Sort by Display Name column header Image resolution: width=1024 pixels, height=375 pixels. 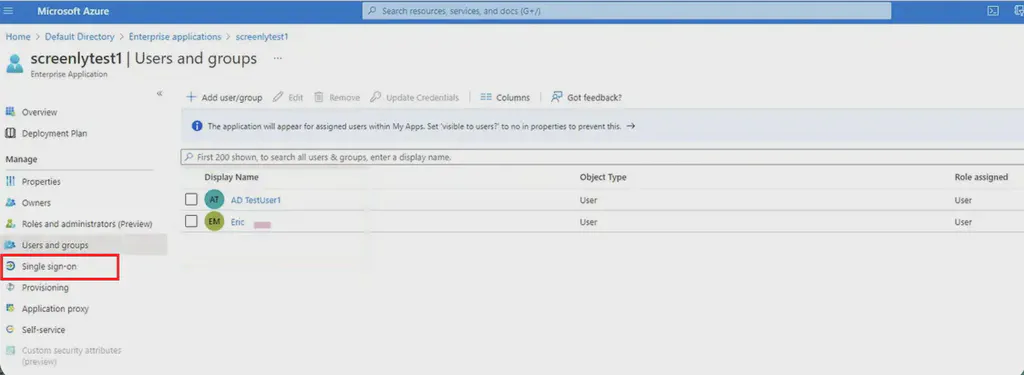point(231,177)
